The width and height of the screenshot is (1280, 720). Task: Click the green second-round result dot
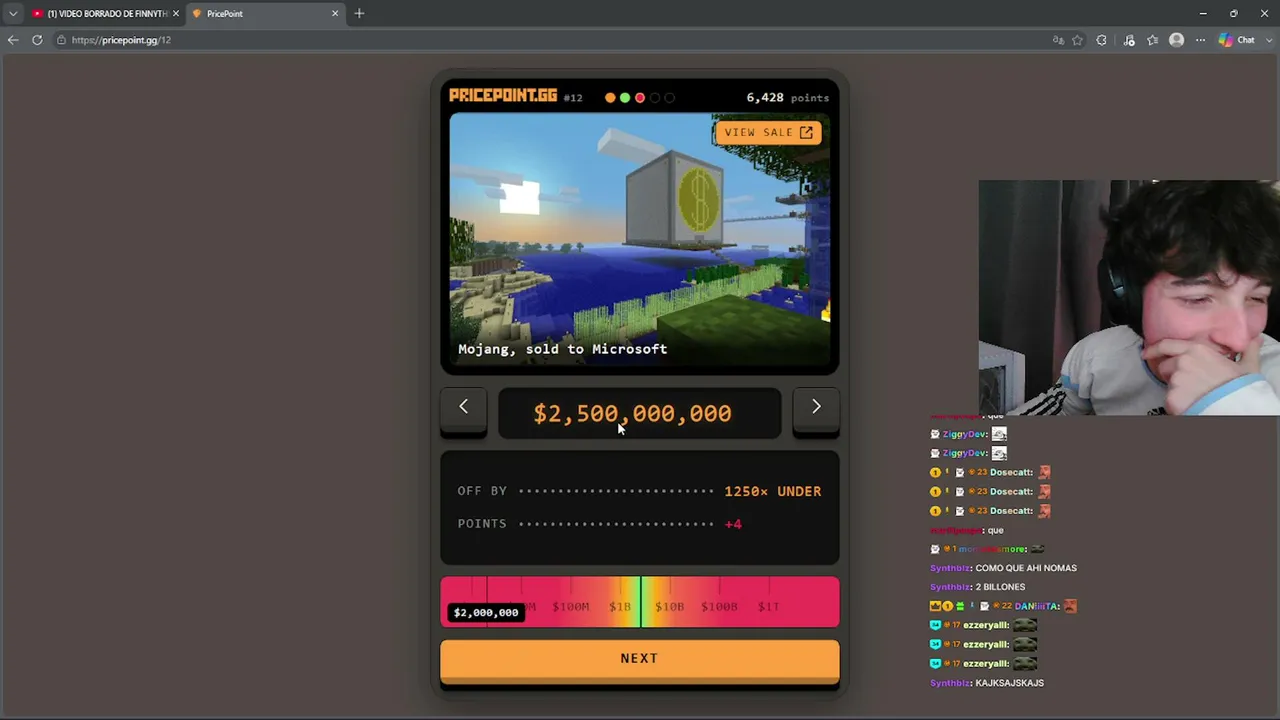(x=625, y=98)
